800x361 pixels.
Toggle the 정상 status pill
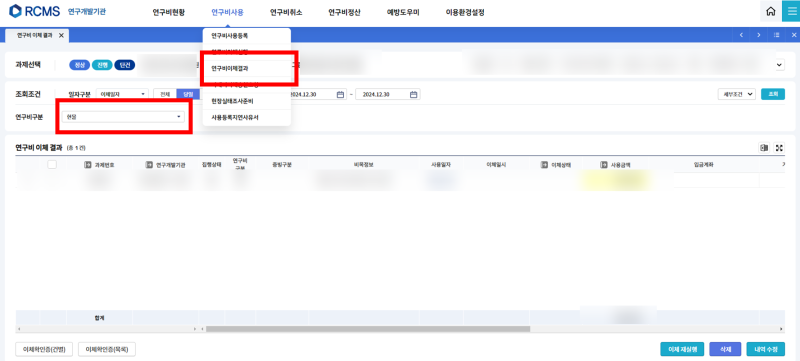pyautogui.click(x=80, y=65)
